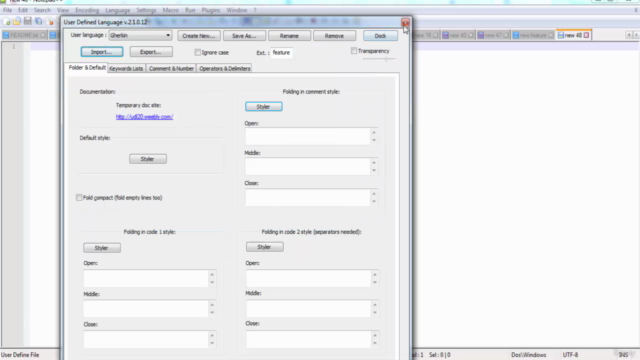Open the Settings menu
This screenshot has height=360, width=640.
coord(146,10)
